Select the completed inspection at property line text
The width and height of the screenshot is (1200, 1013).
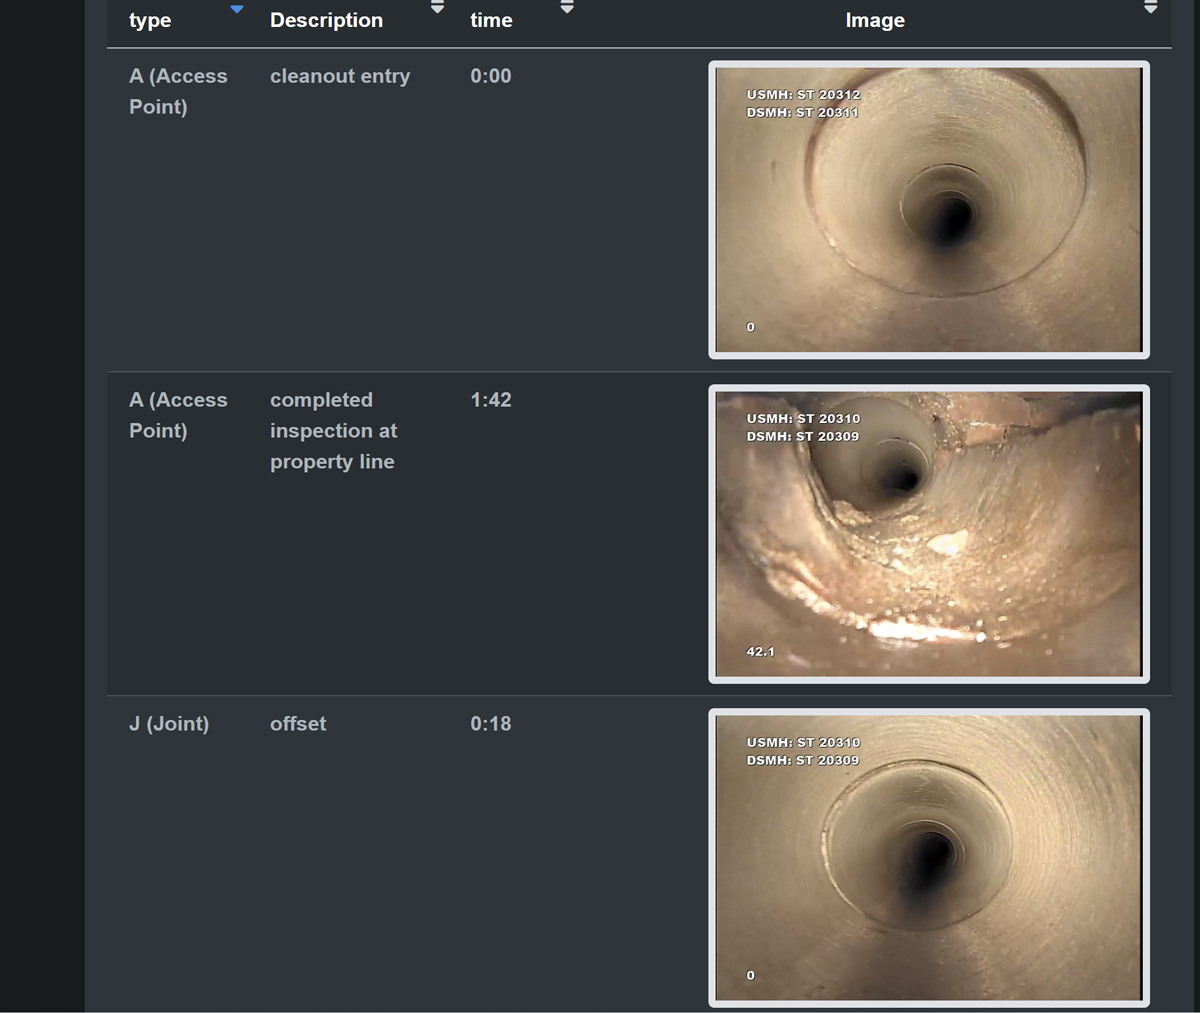pyautogui.click(x=333, y=431)
